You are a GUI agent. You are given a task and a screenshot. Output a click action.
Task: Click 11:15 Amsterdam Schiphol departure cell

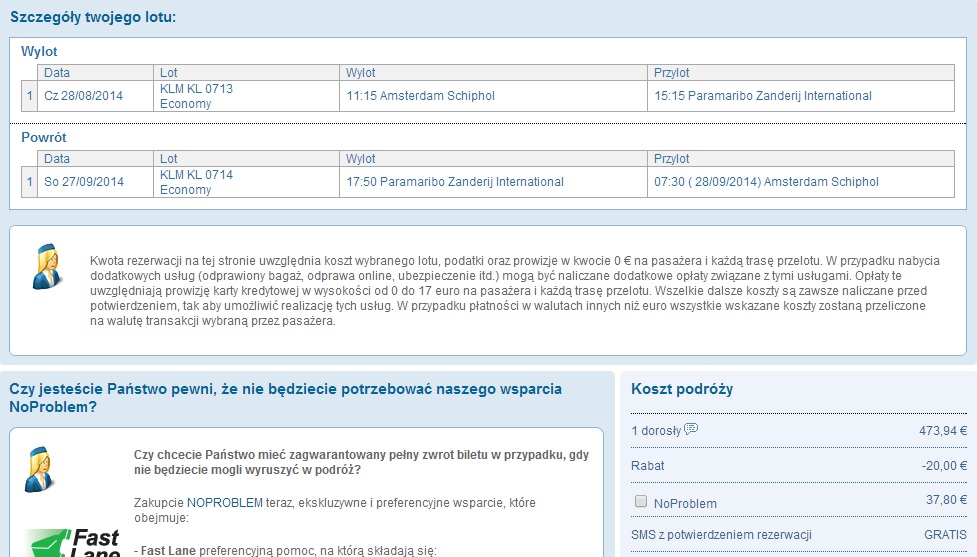[x=493, y=96]
